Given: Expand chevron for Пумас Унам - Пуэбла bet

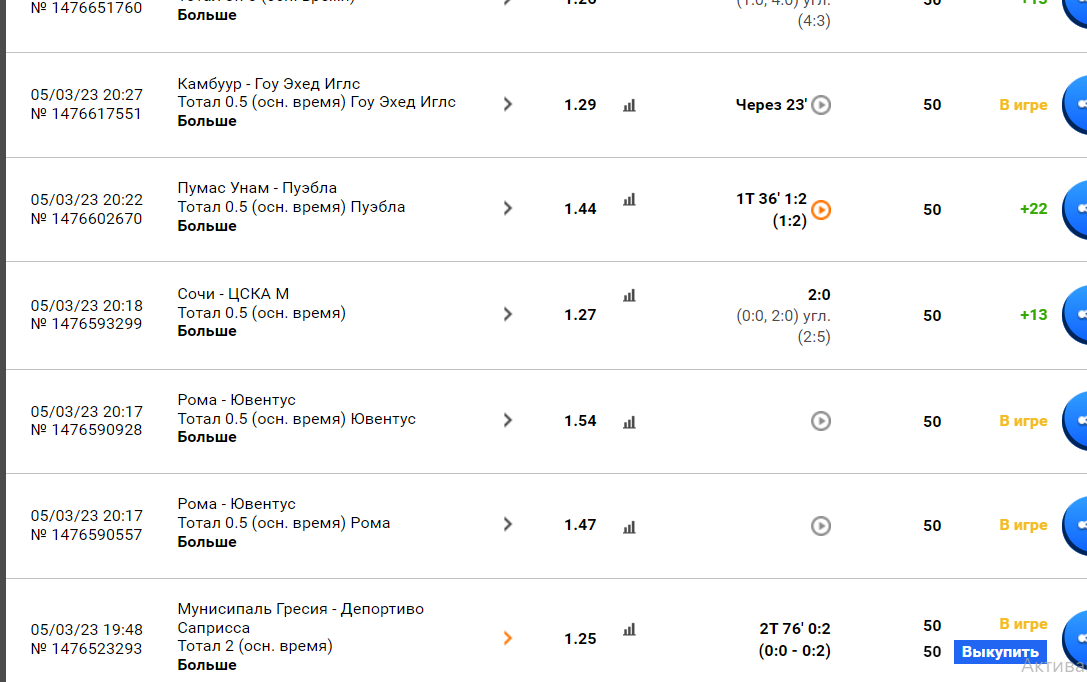Looking at the screenshot, I should [x=508, y=208].
